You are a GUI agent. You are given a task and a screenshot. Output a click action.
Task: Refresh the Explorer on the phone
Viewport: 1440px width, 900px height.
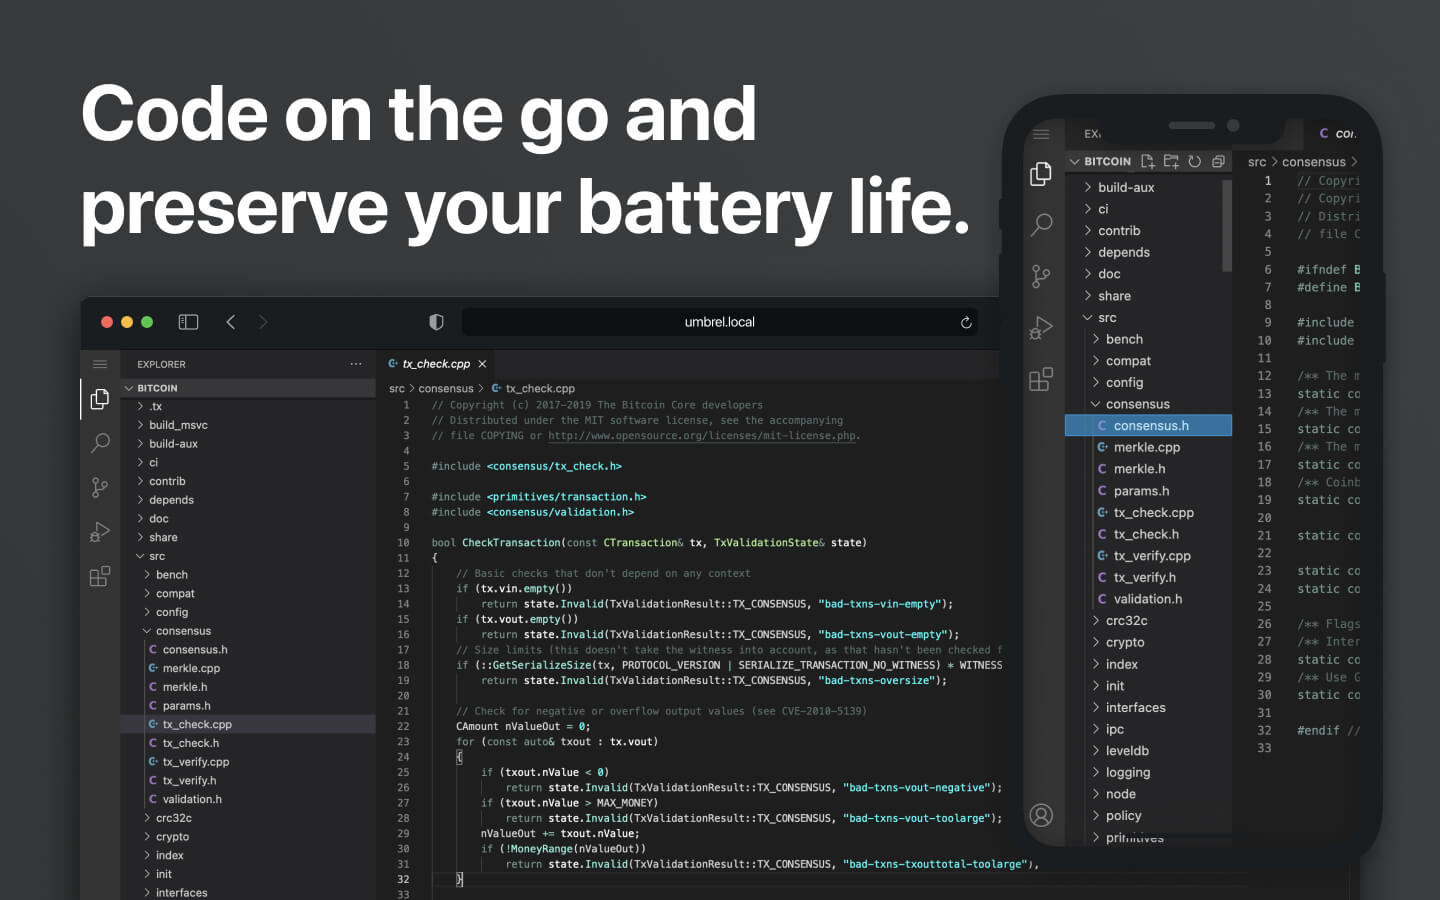(x=1195, y=161)
